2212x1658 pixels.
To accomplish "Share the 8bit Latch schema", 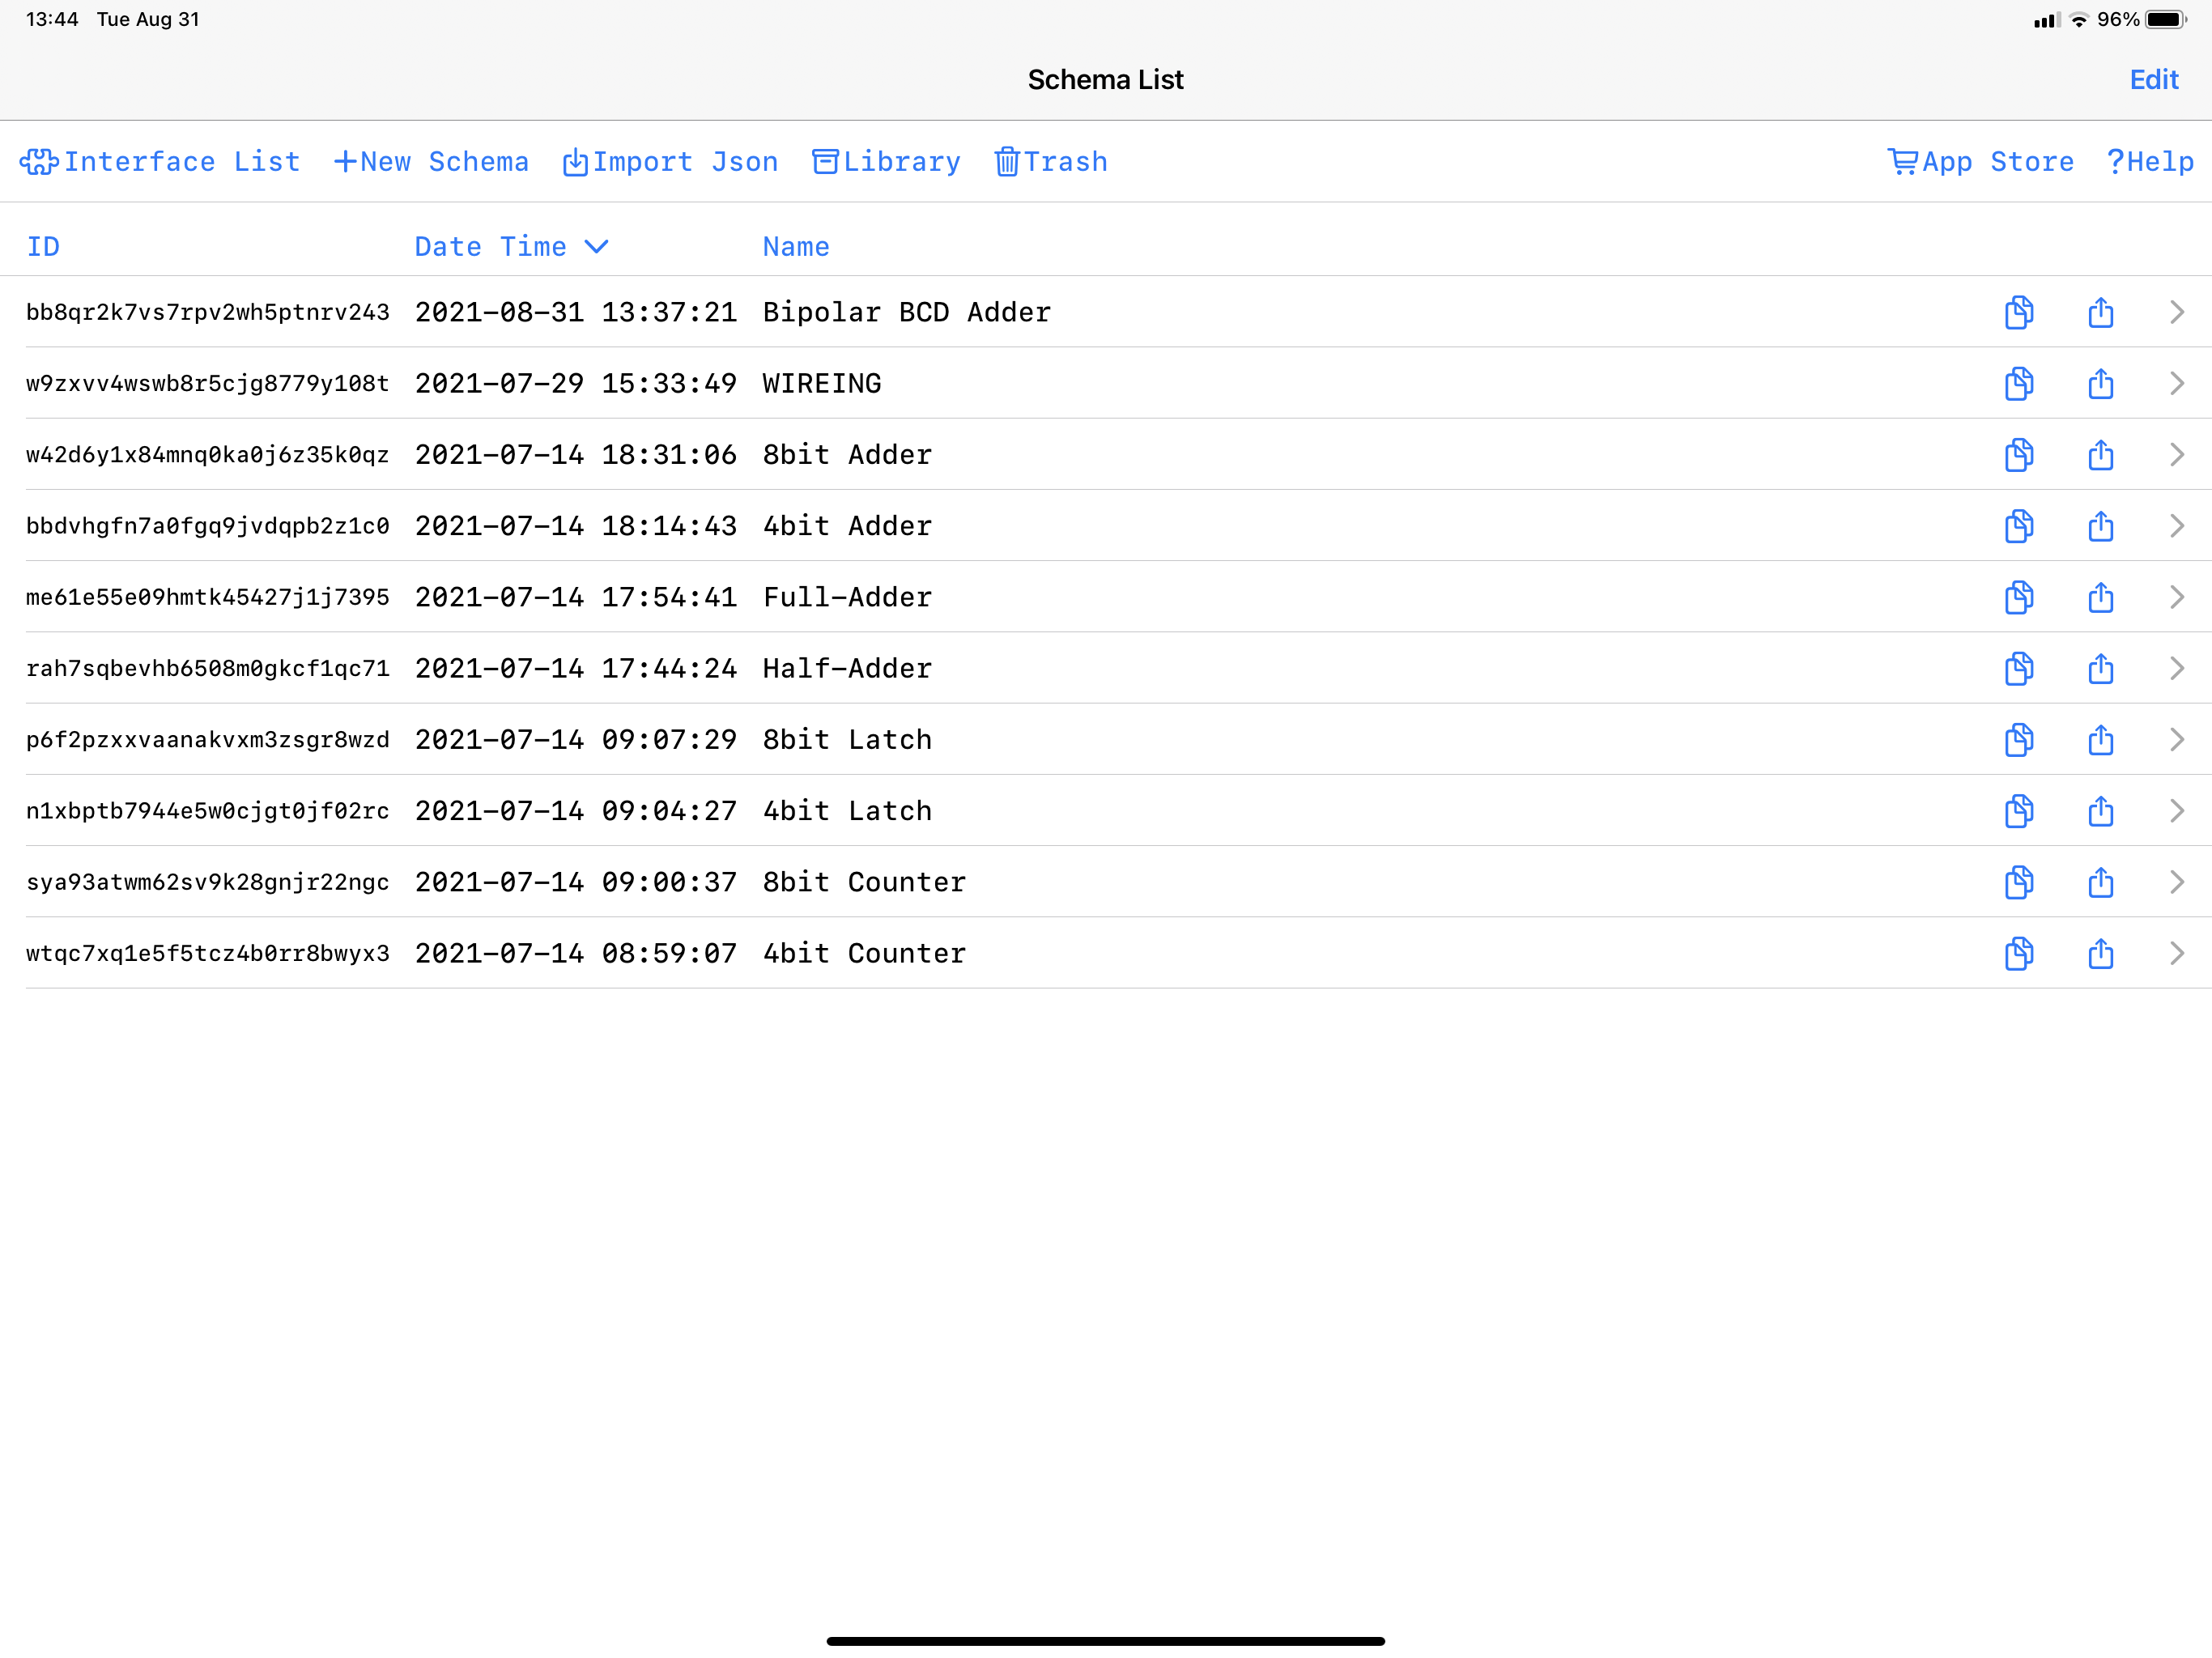I will pyautogui.click(x=2100, y=740).
